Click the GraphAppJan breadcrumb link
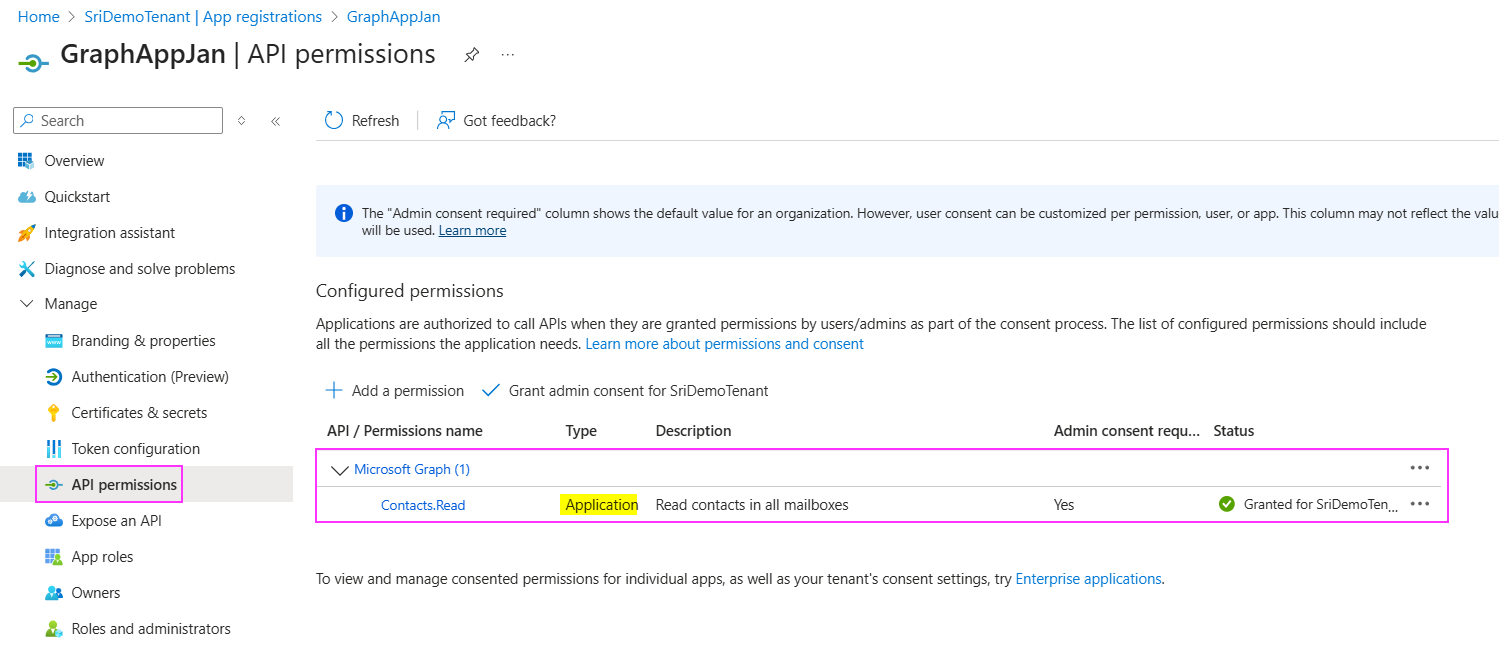Screen dimensions: 1499x645 (x=393, y=17)
